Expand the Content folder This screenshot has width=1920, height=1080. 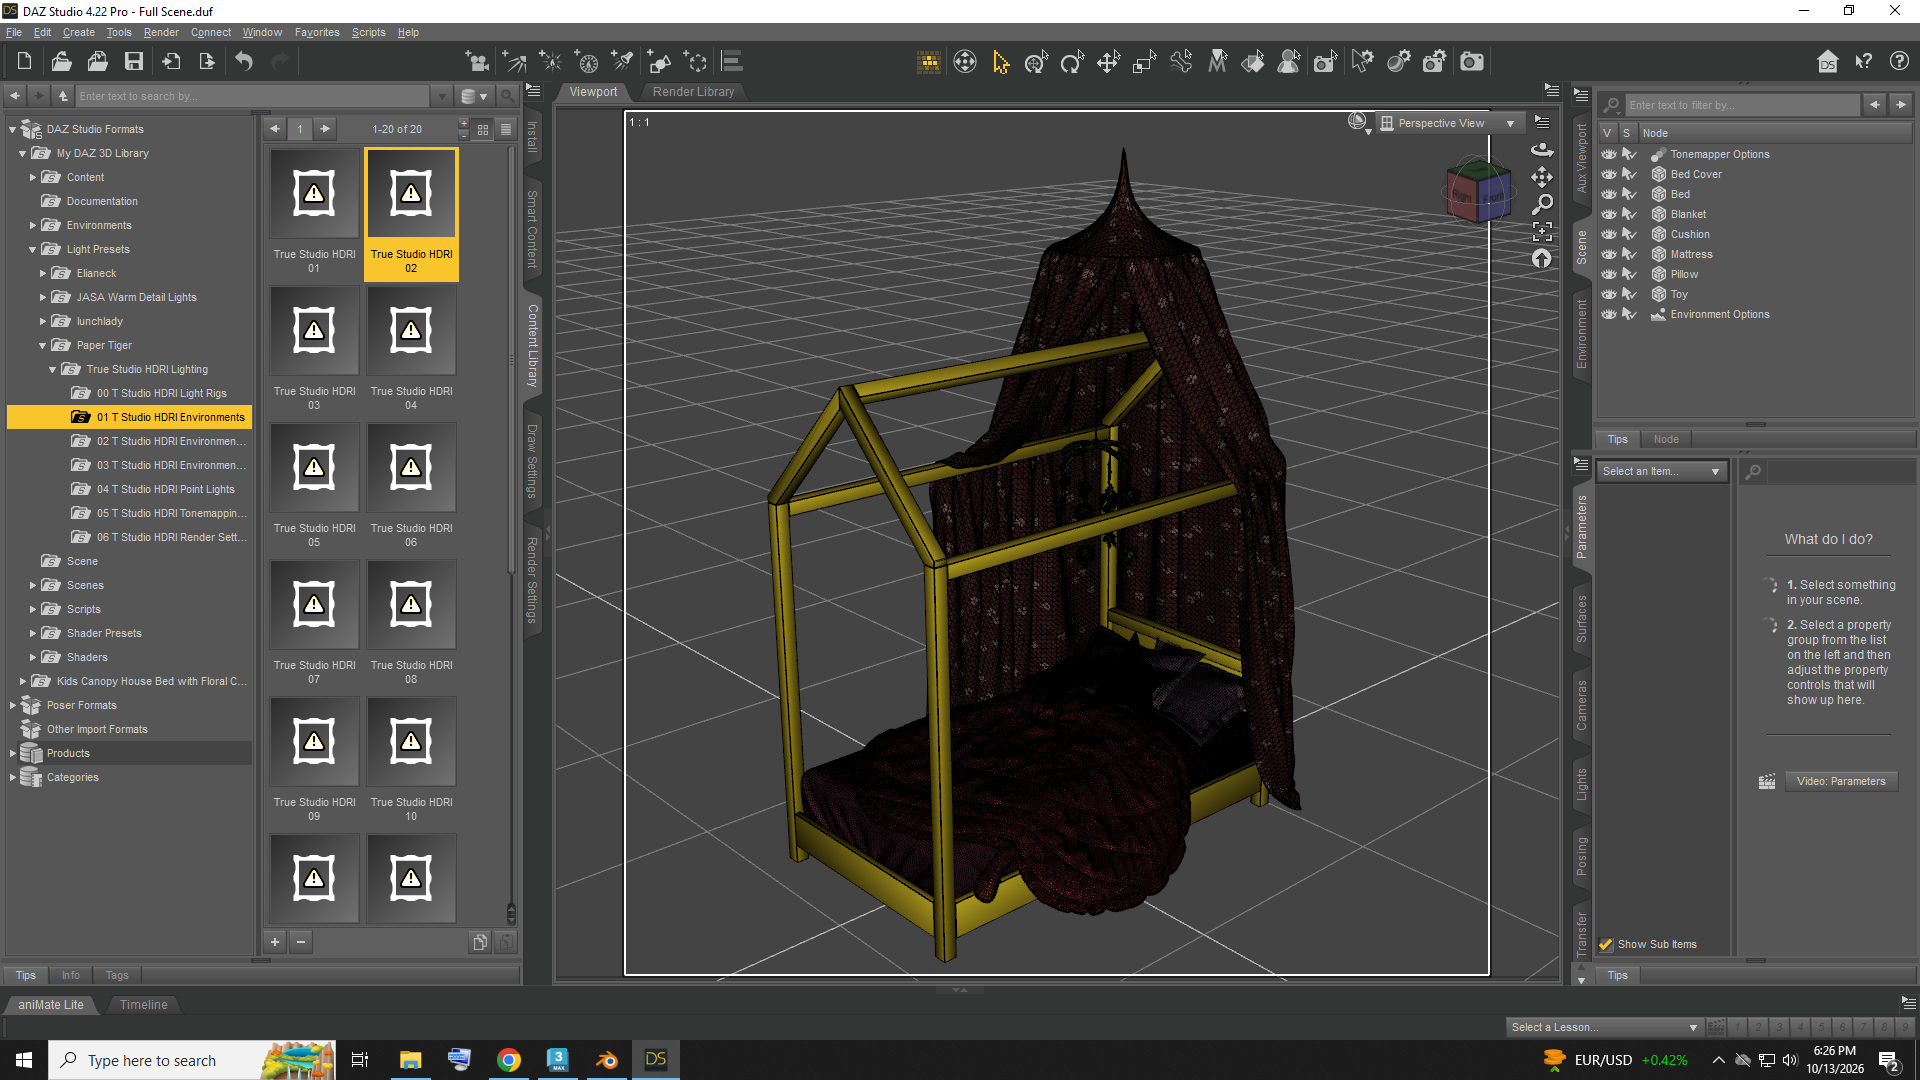(x=33, y=177)
